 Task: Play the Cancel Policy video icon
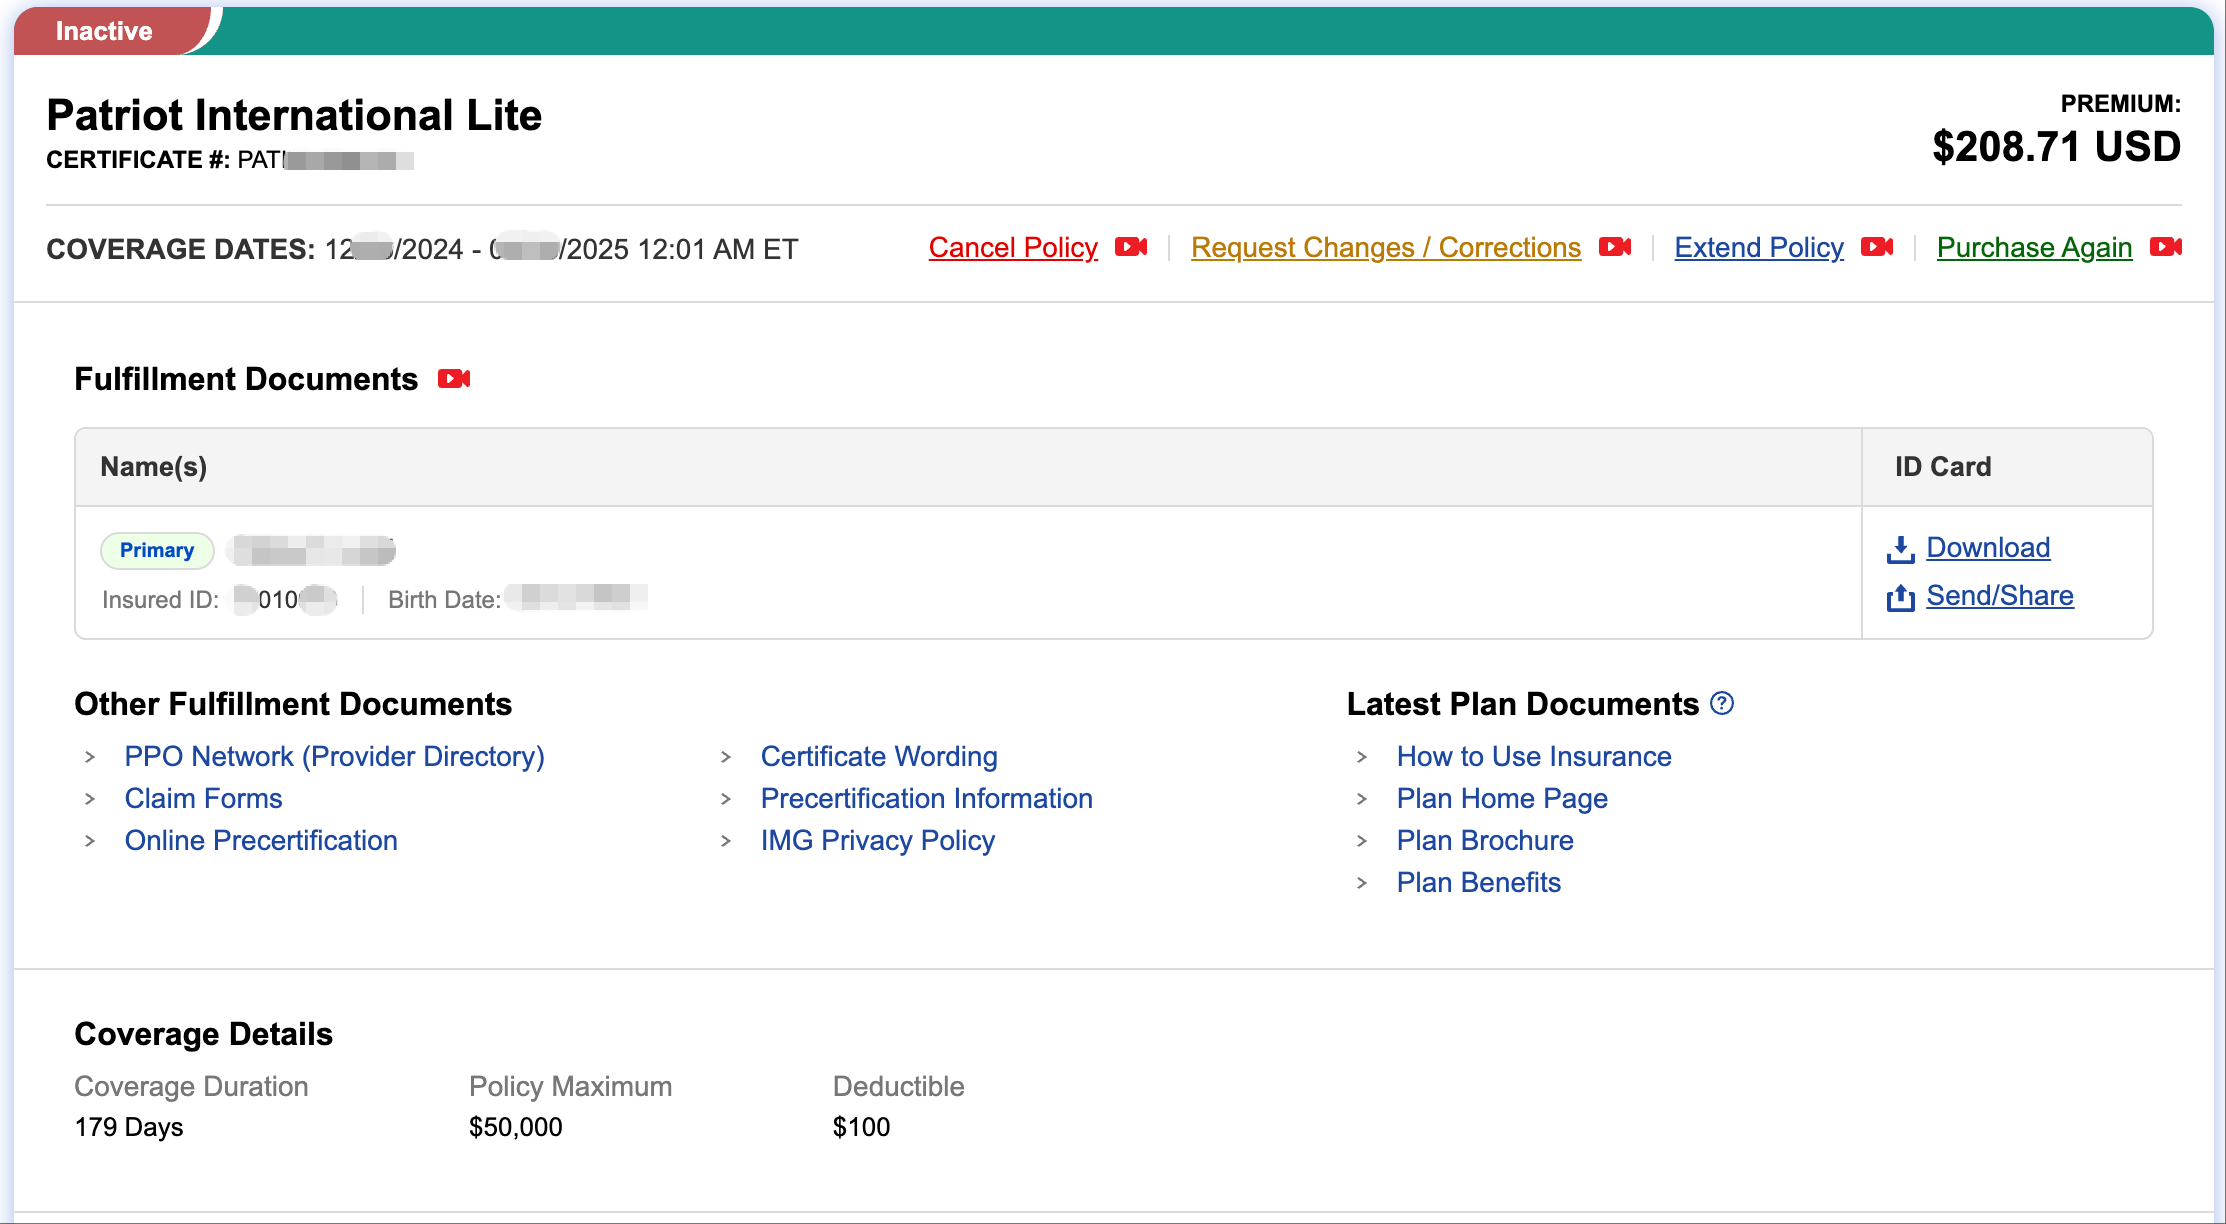tap(1131, 247)
